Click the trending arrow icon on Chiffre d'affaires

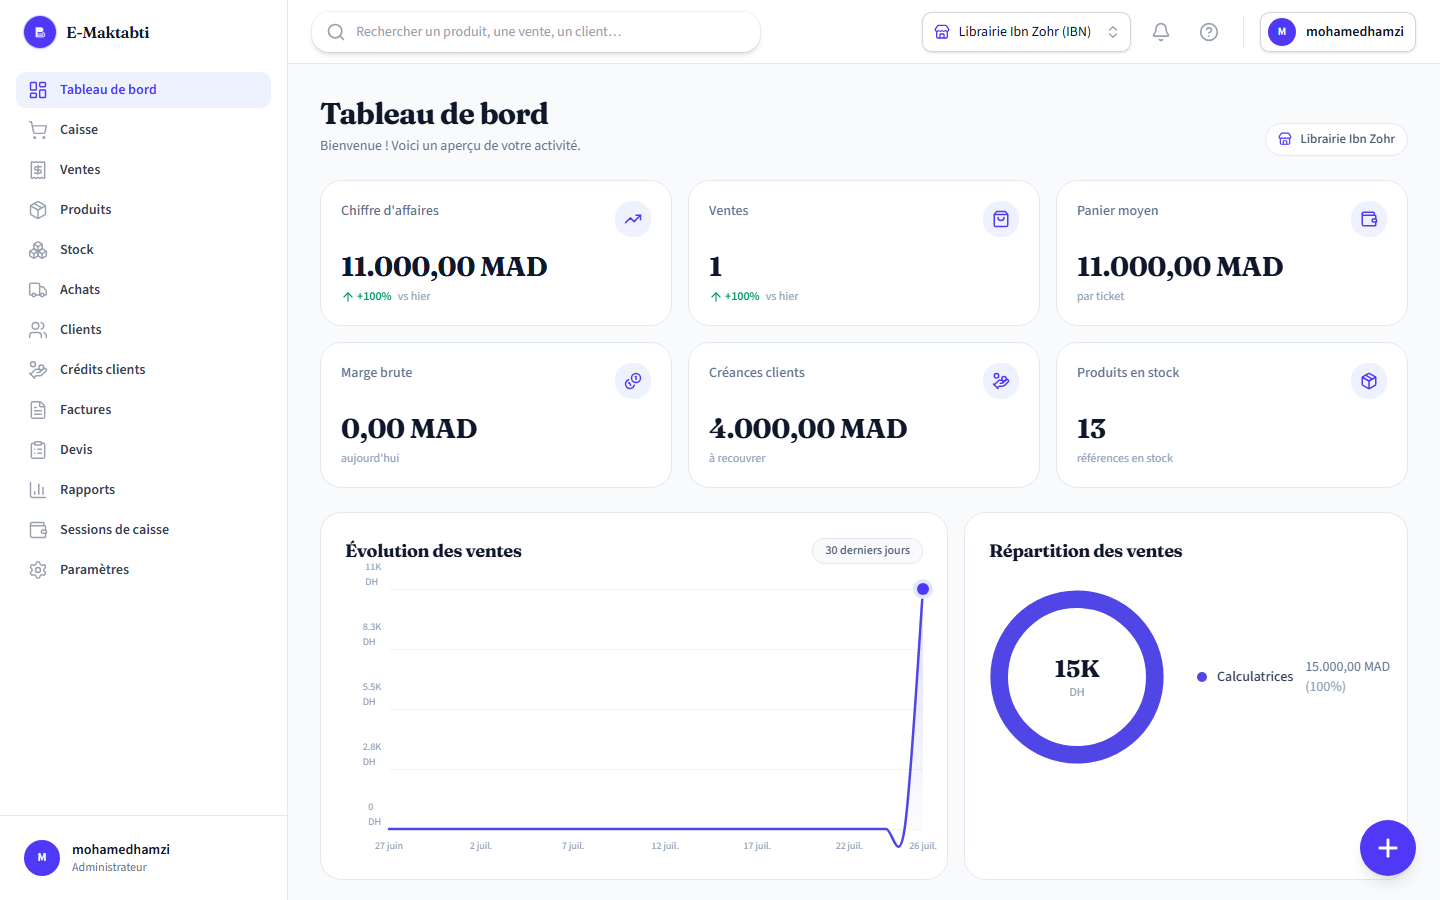pyautogui.click(x=633, y=219)
